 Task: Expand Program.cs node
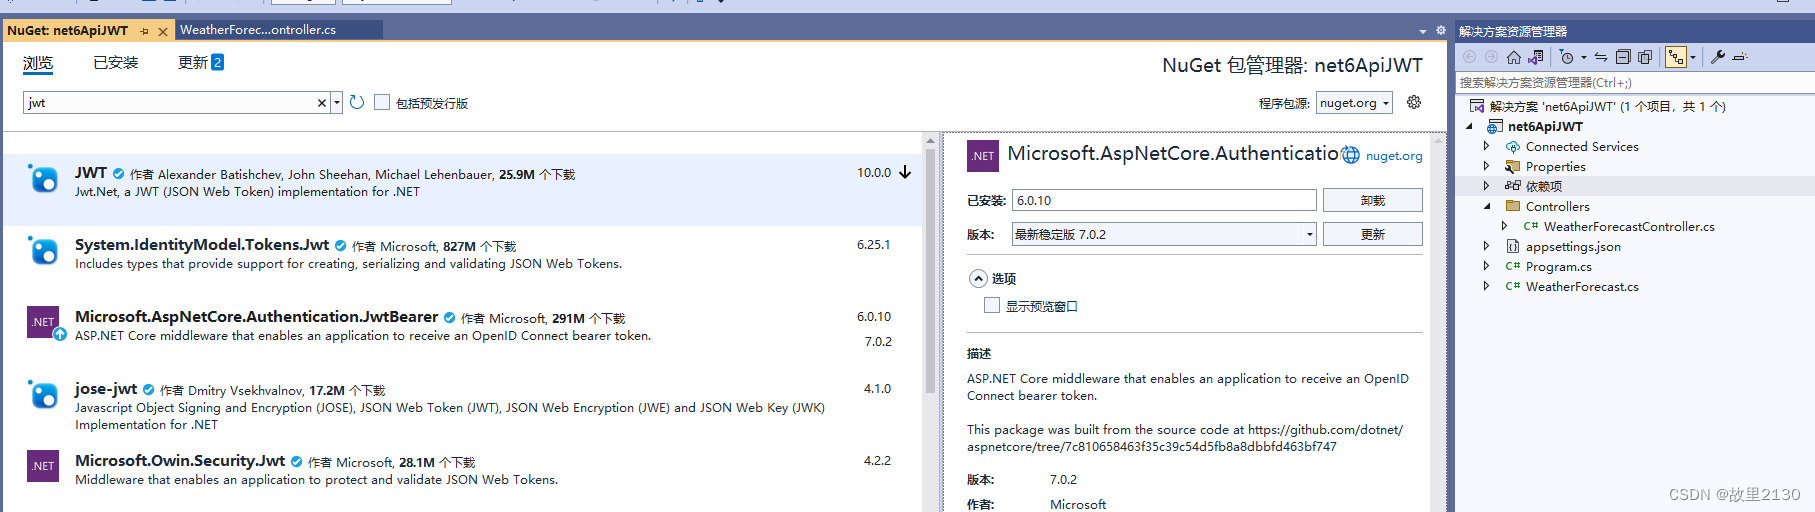1487,266
